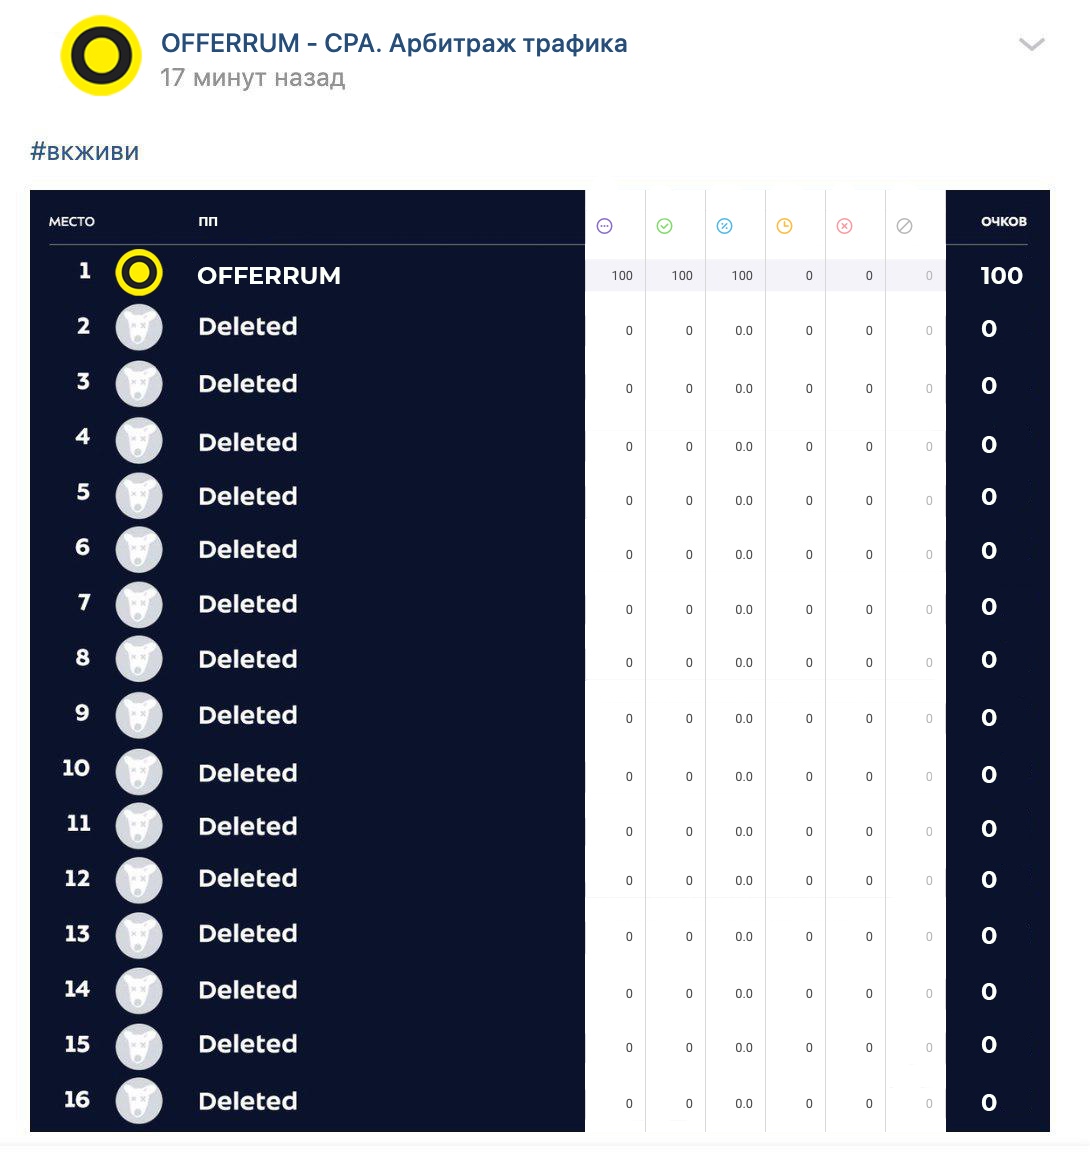Screen dimensions: 1090x1160
Task: Click the 100 points score for OFFERRUM
Action: point(1001,276)
